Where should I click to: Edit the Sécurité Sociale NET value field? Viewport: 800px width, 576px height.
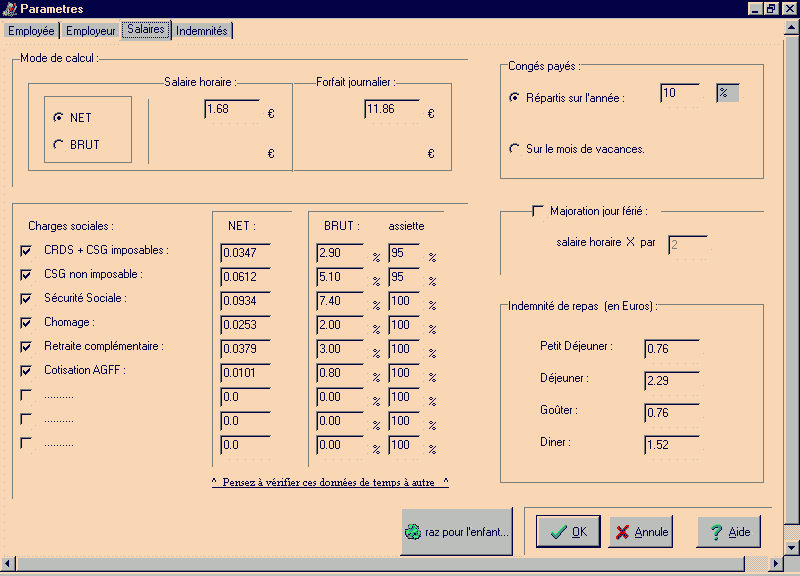pyautogui.click(x=245, y=300)
